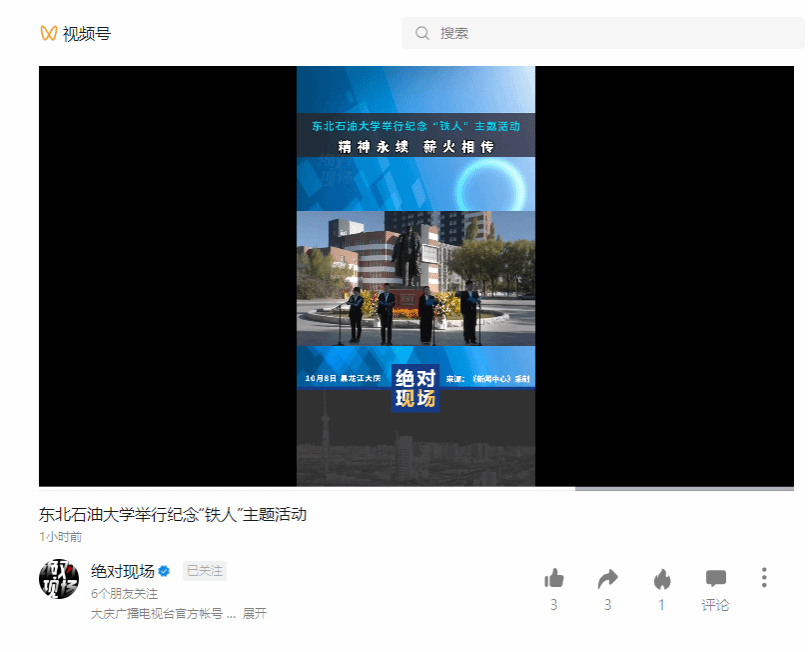Screen dimensions: 808x652
Task: Open comments via speech bubble icon
Action: point(716,578)
